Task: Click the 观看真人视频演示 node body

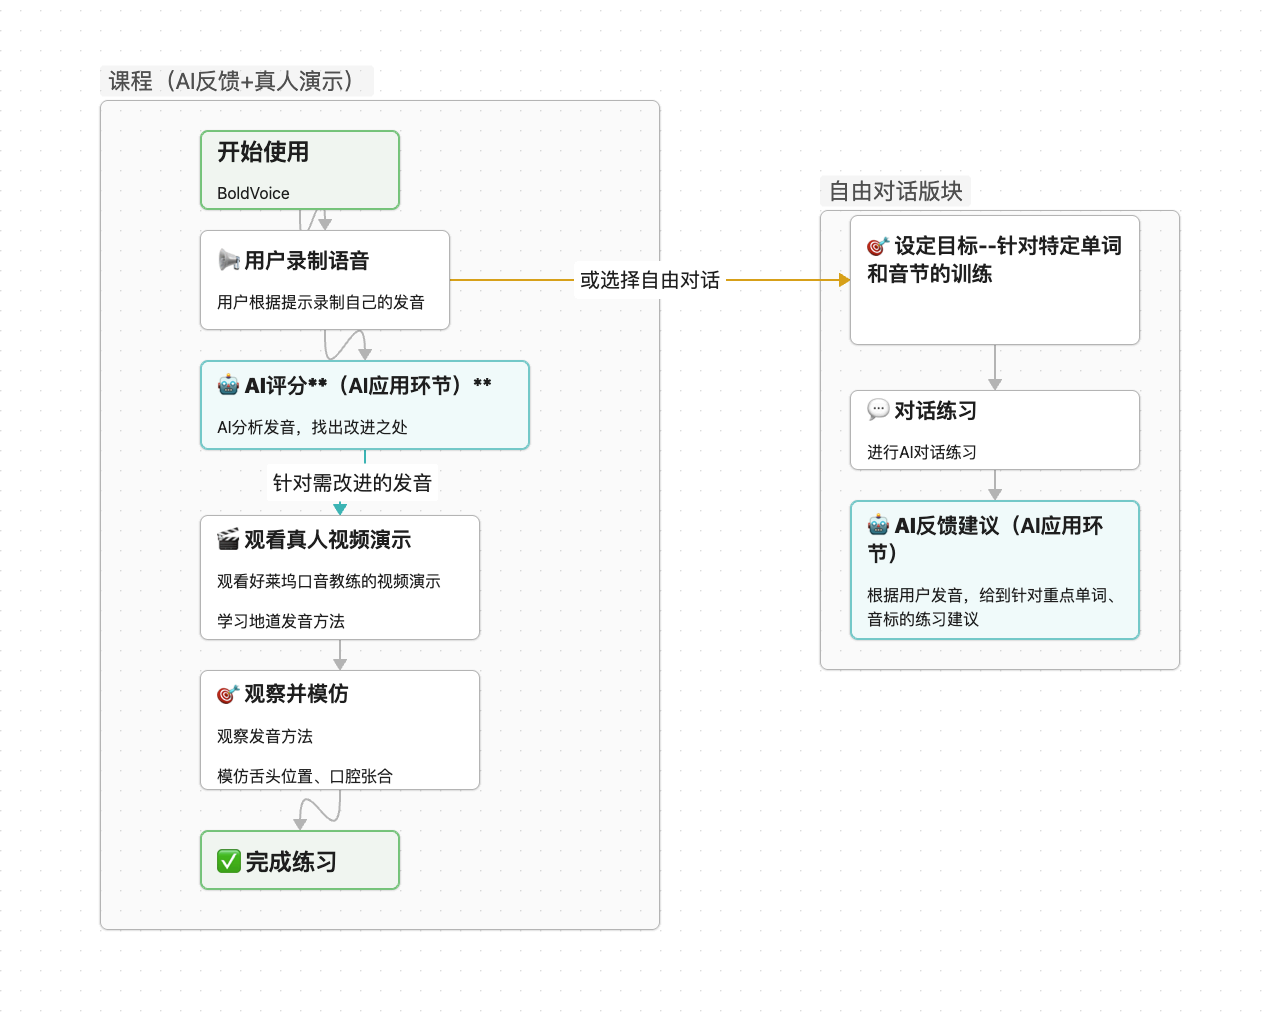Action: [340, 578]
